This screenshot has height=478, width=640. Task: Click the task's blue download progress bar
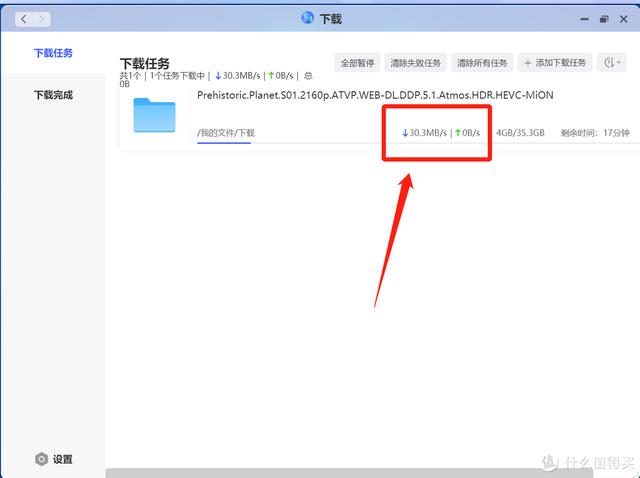point(224,143)
